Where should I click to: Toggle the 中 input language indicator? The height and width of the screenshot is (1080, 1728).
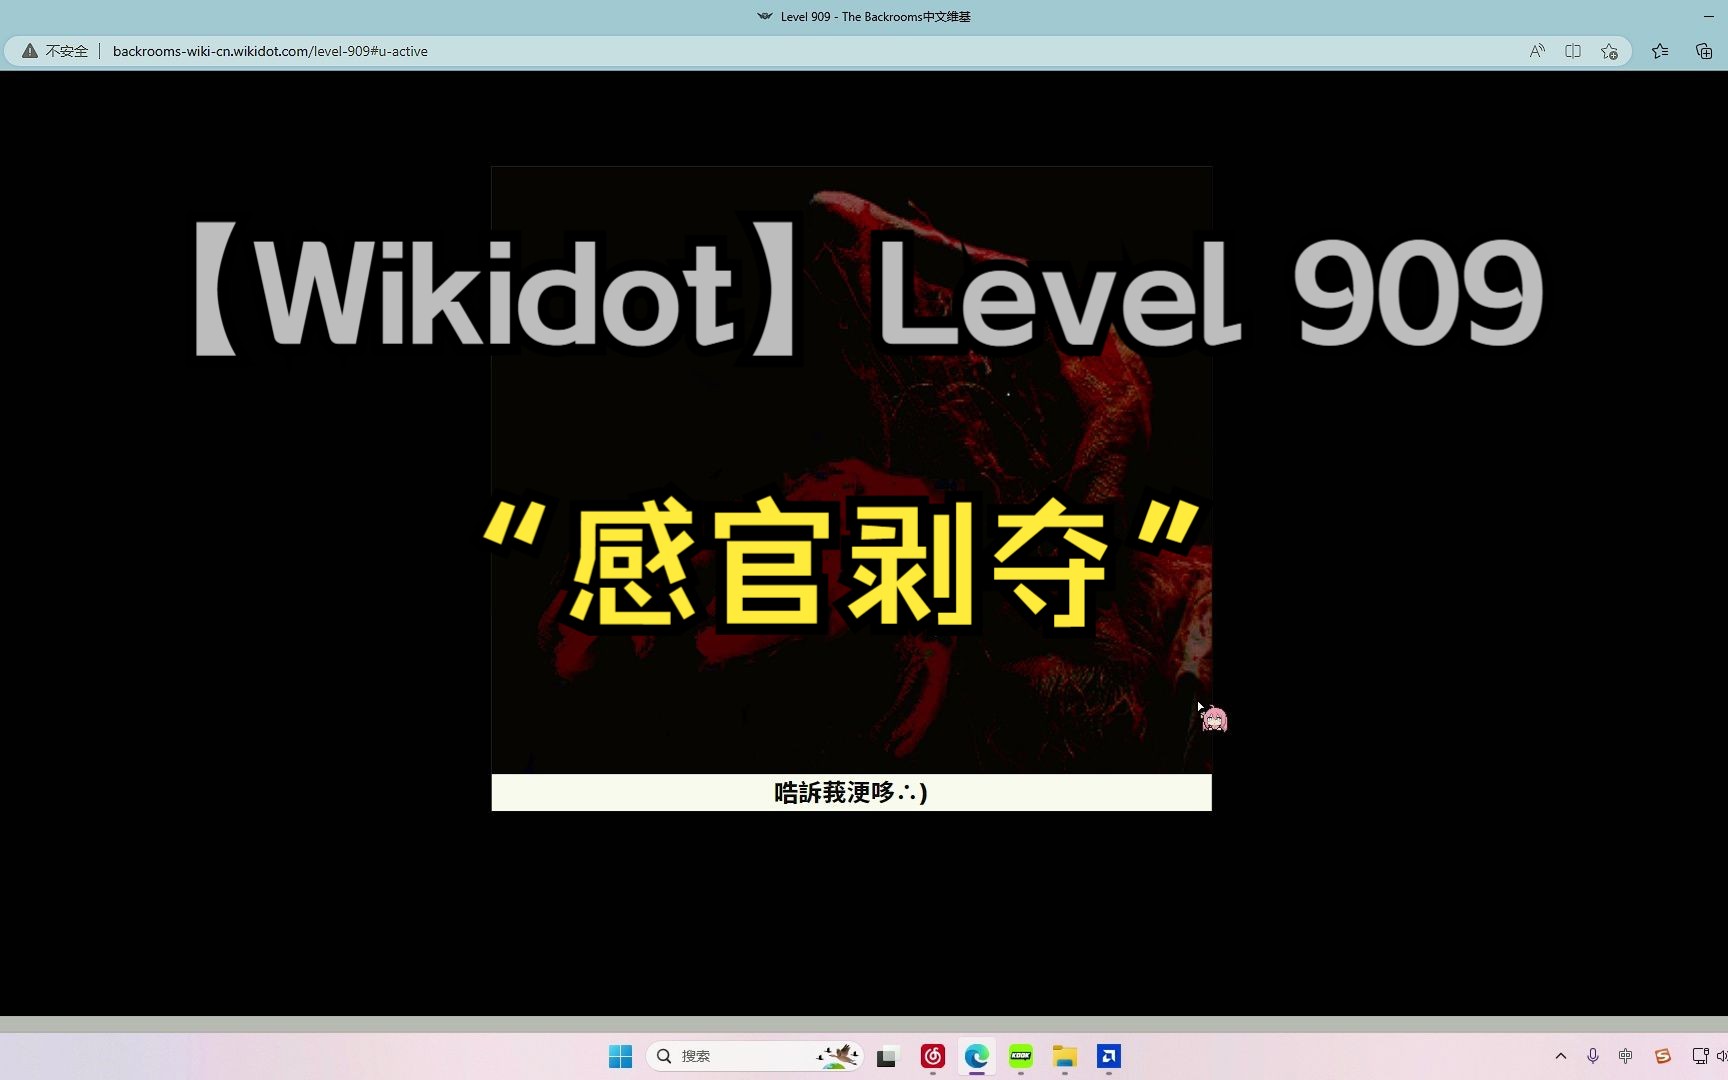pyautogui.click(x=1626, y=1056)
